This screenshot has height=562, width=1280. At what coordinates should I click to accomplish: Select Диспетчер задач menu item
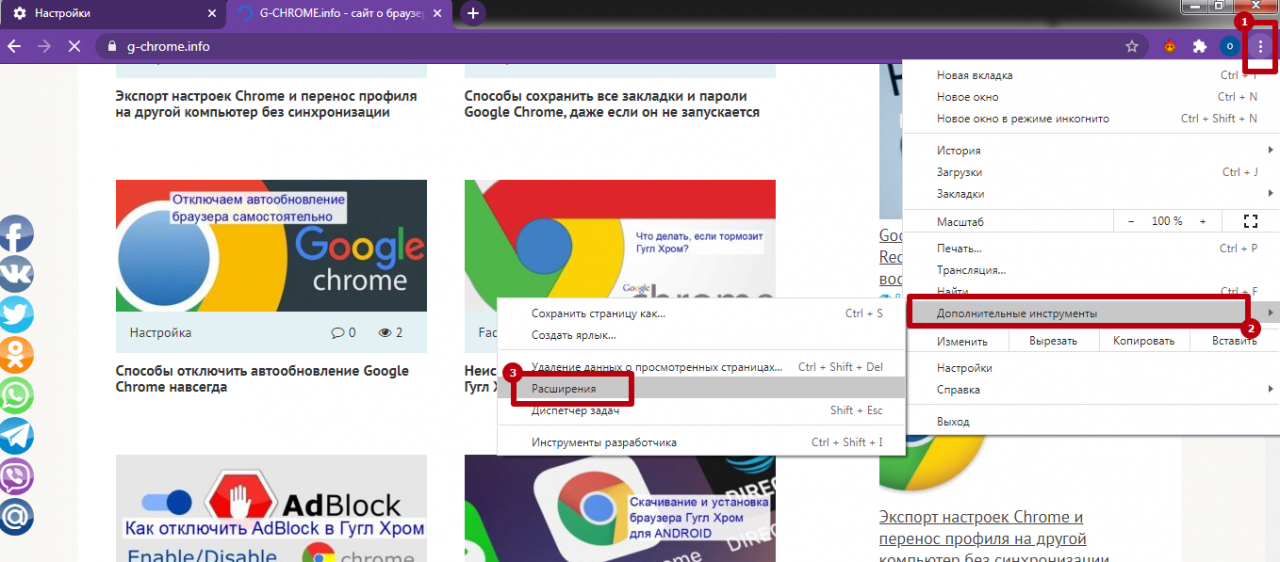[701, 410]
